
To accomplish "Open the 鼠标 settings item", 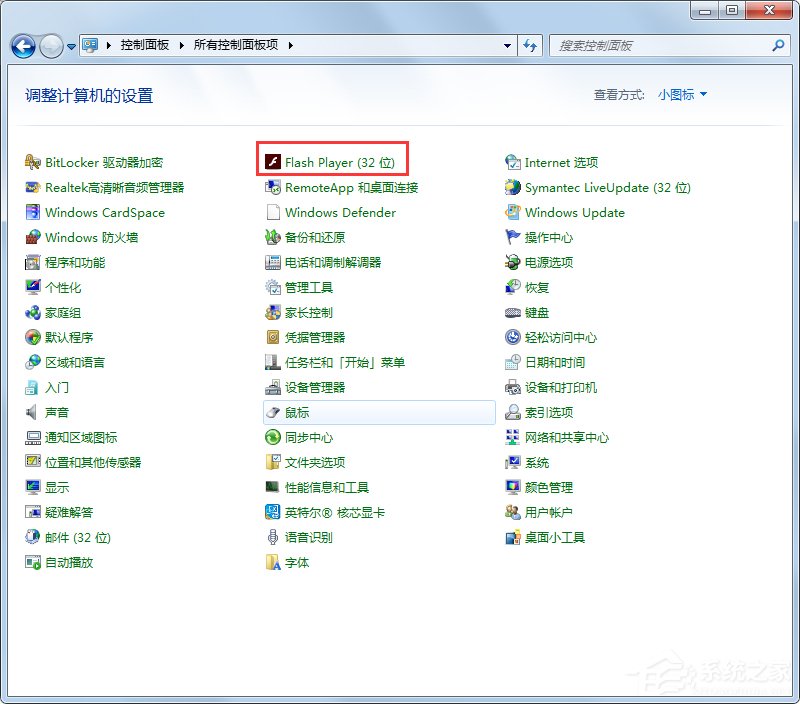I will 296,412.
